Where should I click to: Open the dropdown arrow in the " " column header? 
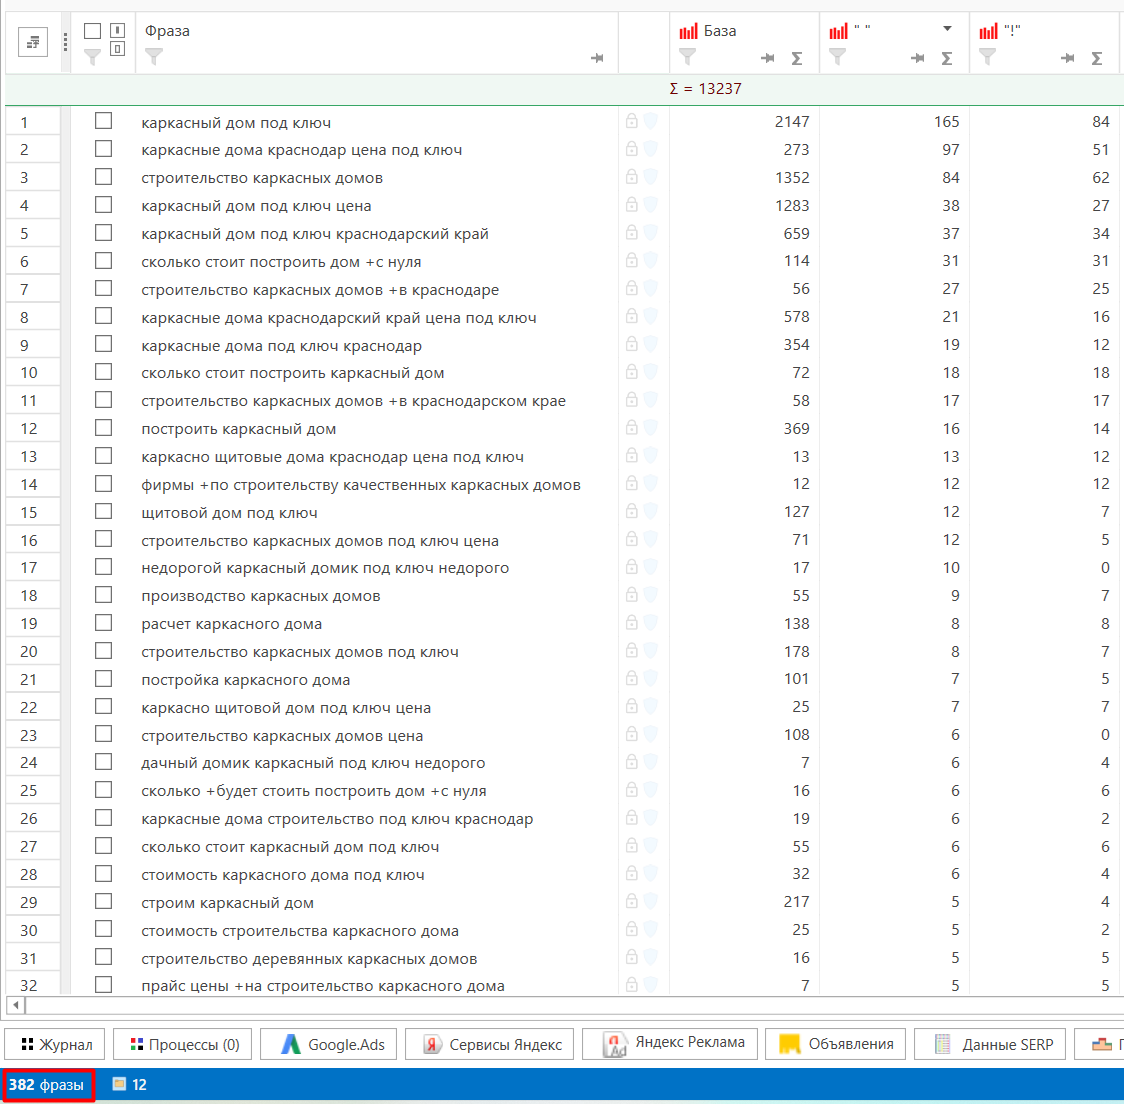coord(947,29)
